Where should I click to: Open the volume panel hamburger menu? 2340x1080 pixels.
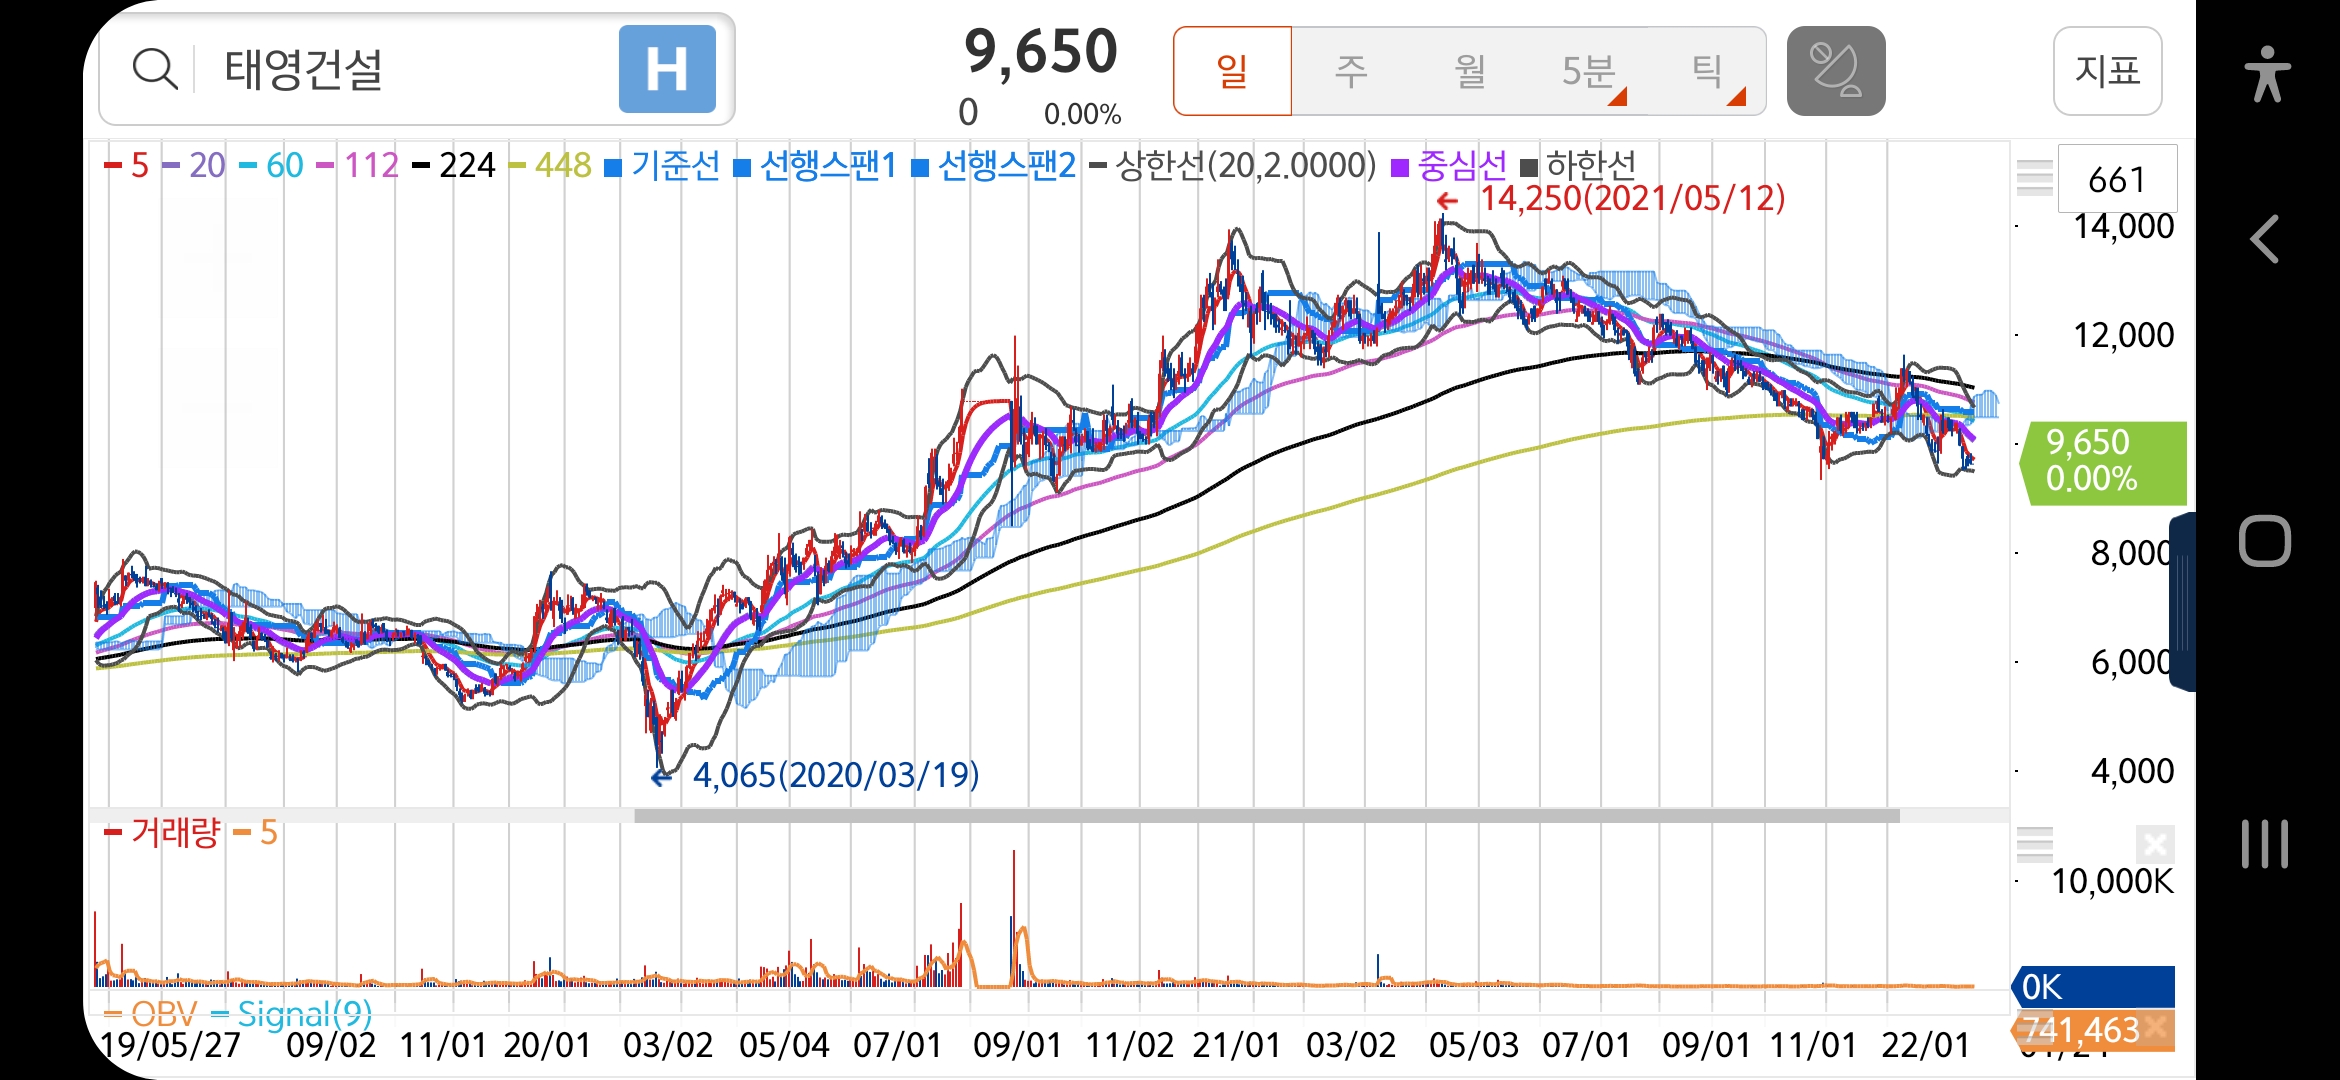[x=2034, y=845]
